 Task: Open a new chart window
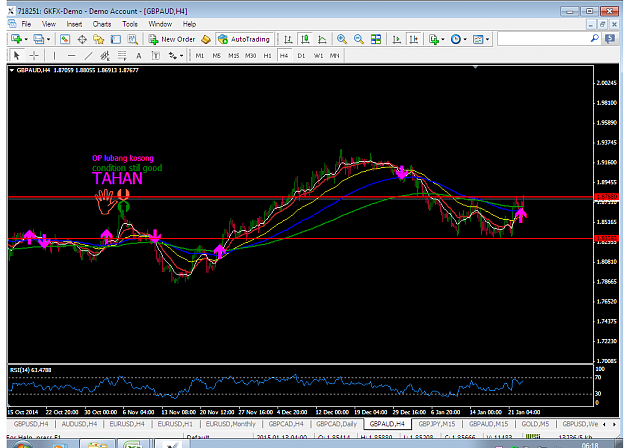(16, 39)
